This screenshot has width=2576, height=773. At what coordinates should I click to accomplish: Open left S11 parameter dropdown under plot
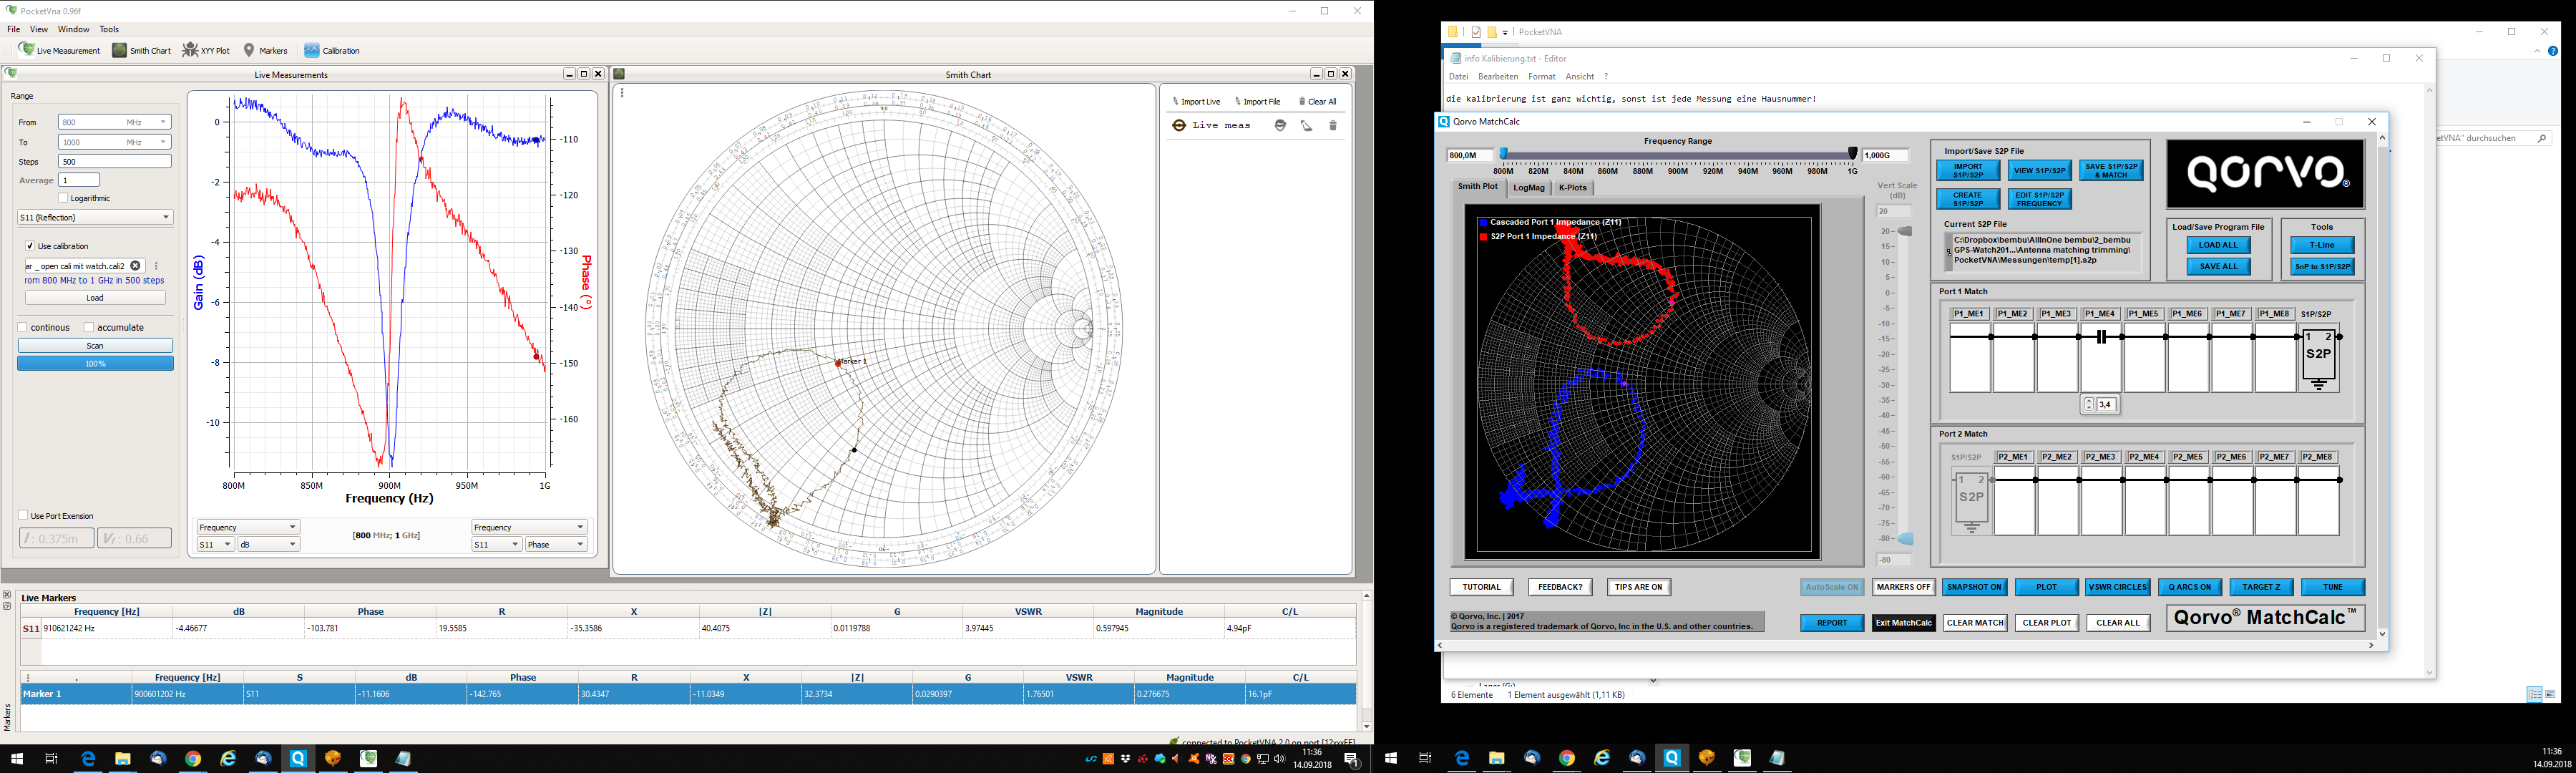click(215, 544)
